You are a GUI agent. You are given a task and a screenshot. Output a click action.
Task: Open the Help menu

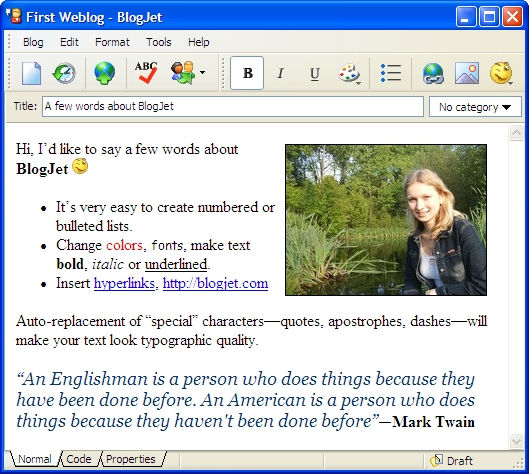[x=198, y=42]
